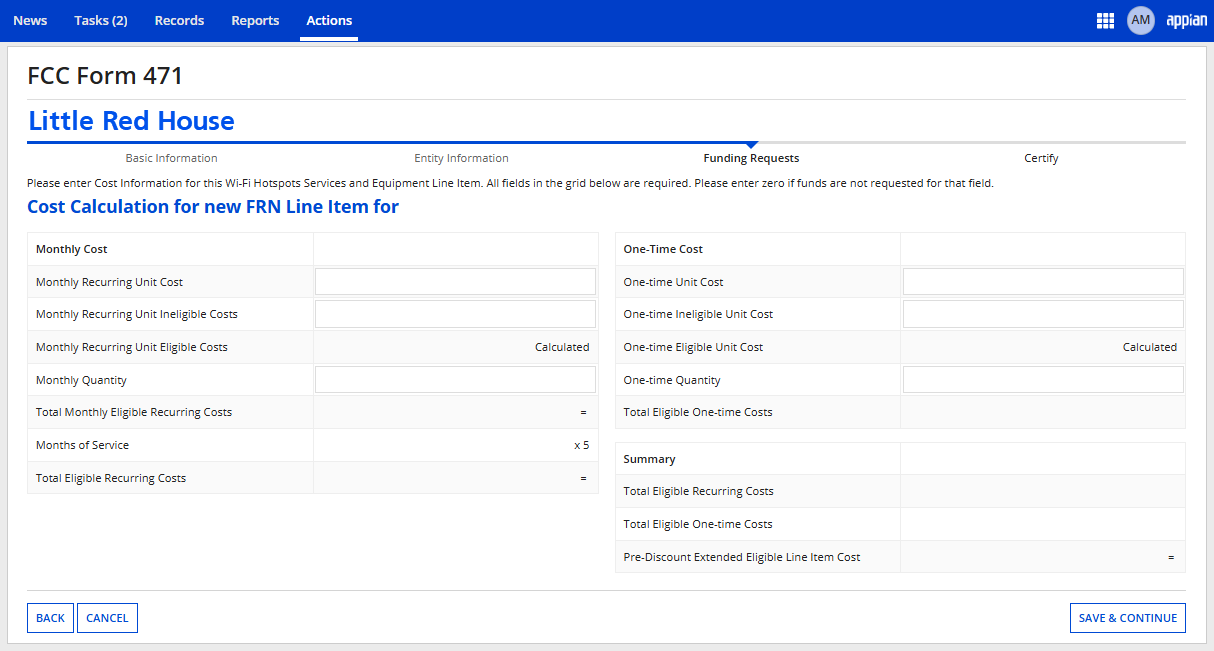The width and height of the screenshot is (1214, 651).
Task: Go to the Certify step
Action: click(x=1041, y=158)
